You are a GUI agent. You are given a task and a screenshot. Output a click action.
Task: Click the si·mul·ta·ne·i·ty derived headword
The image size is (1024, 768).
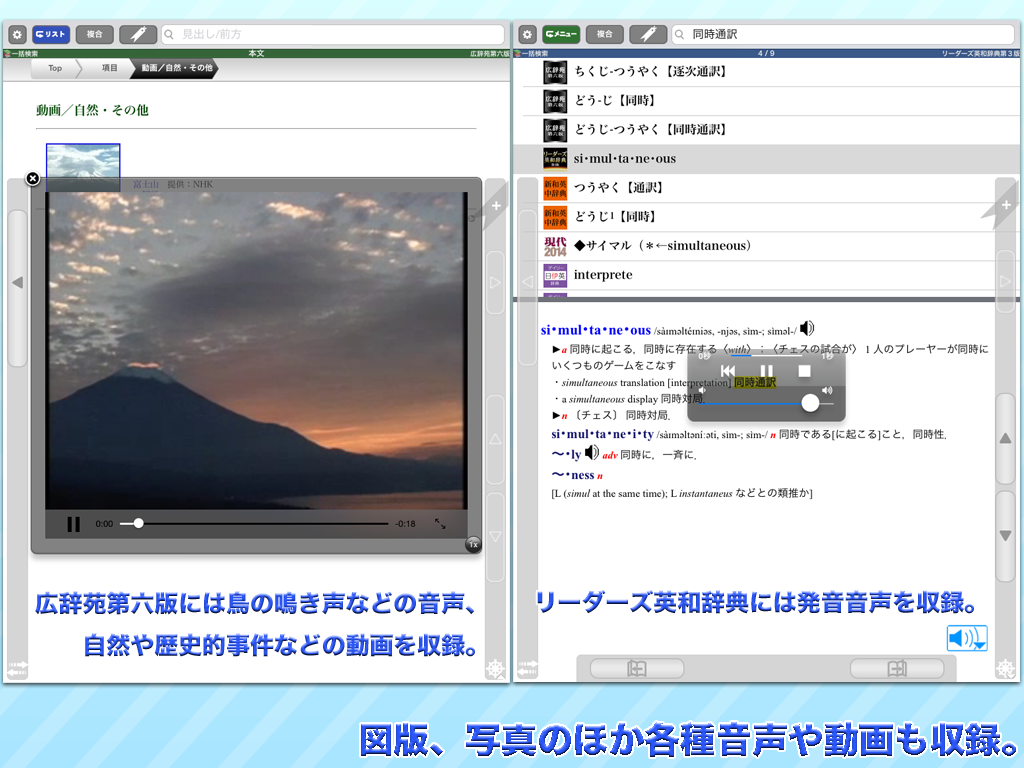pos(602,434)
